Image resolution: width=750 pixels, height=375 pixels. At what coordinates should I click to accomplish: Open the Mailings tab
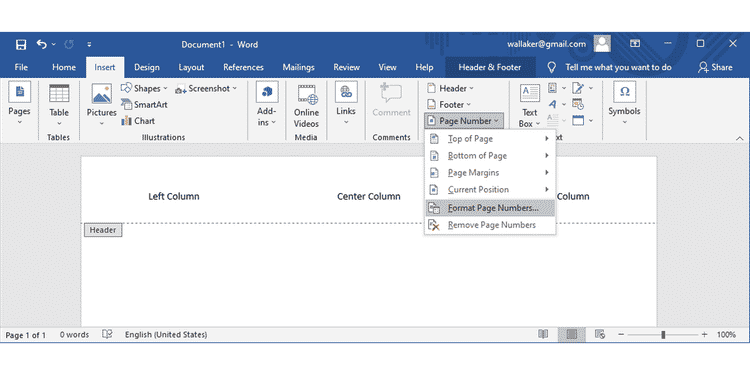pos(298,67)
